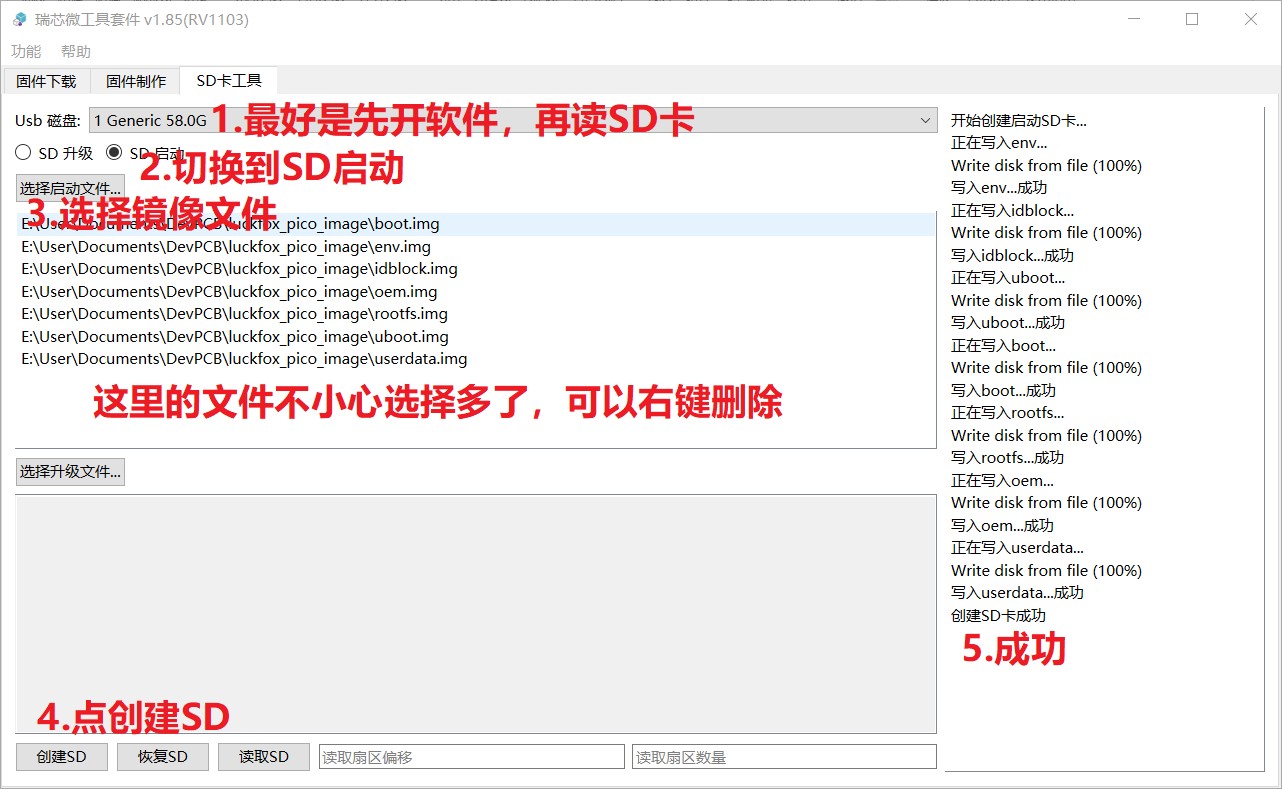Select the SD卡工具 tab
Screen dimensions: 1282x789
click(229, 81)
